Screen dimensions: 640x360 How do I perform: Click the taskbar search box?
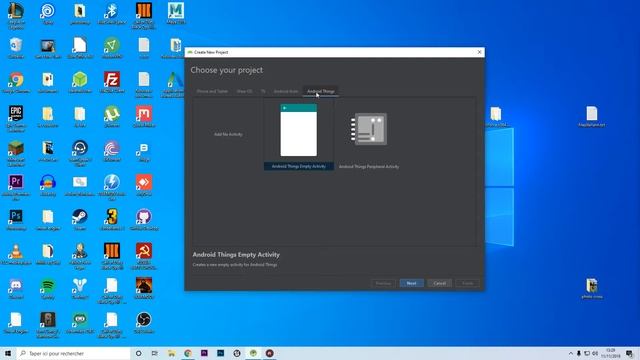pos(73,353)
